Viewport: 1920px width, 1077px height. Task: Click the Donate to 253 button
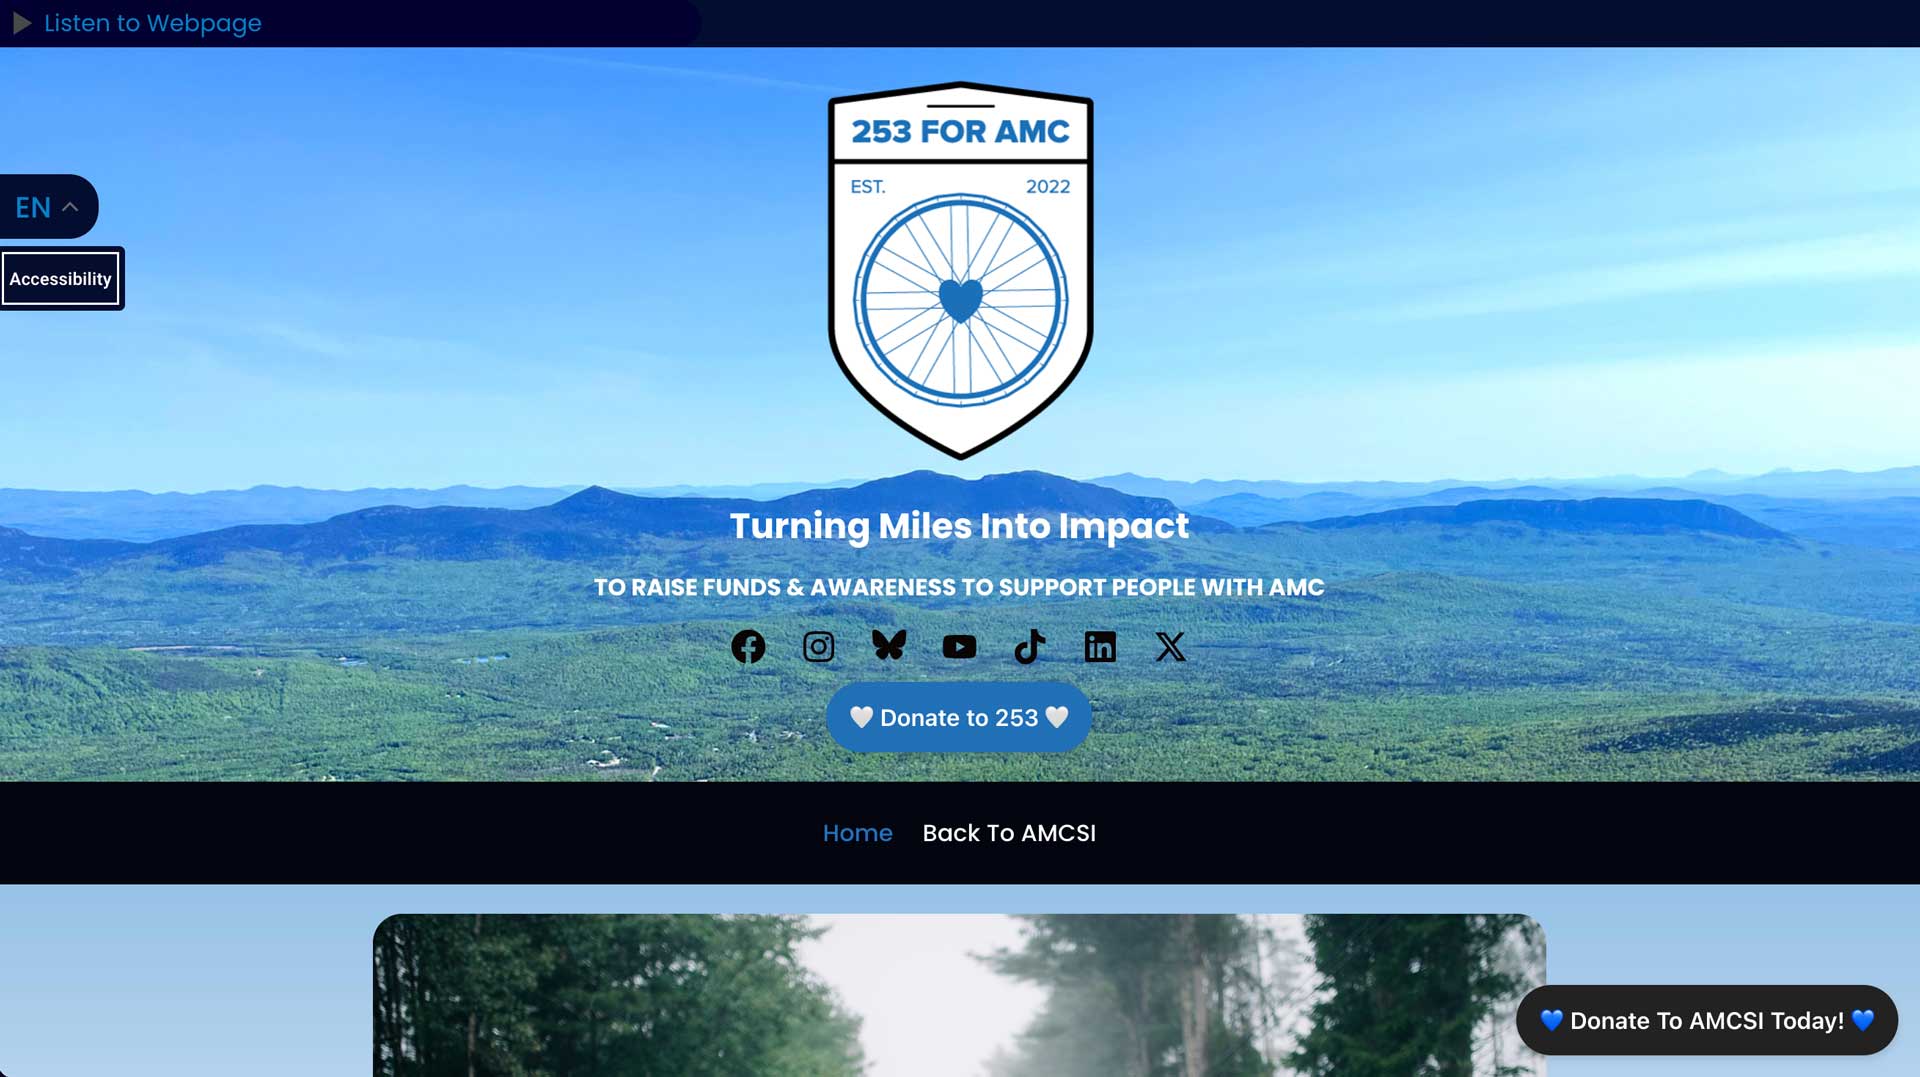click(958, 718)
